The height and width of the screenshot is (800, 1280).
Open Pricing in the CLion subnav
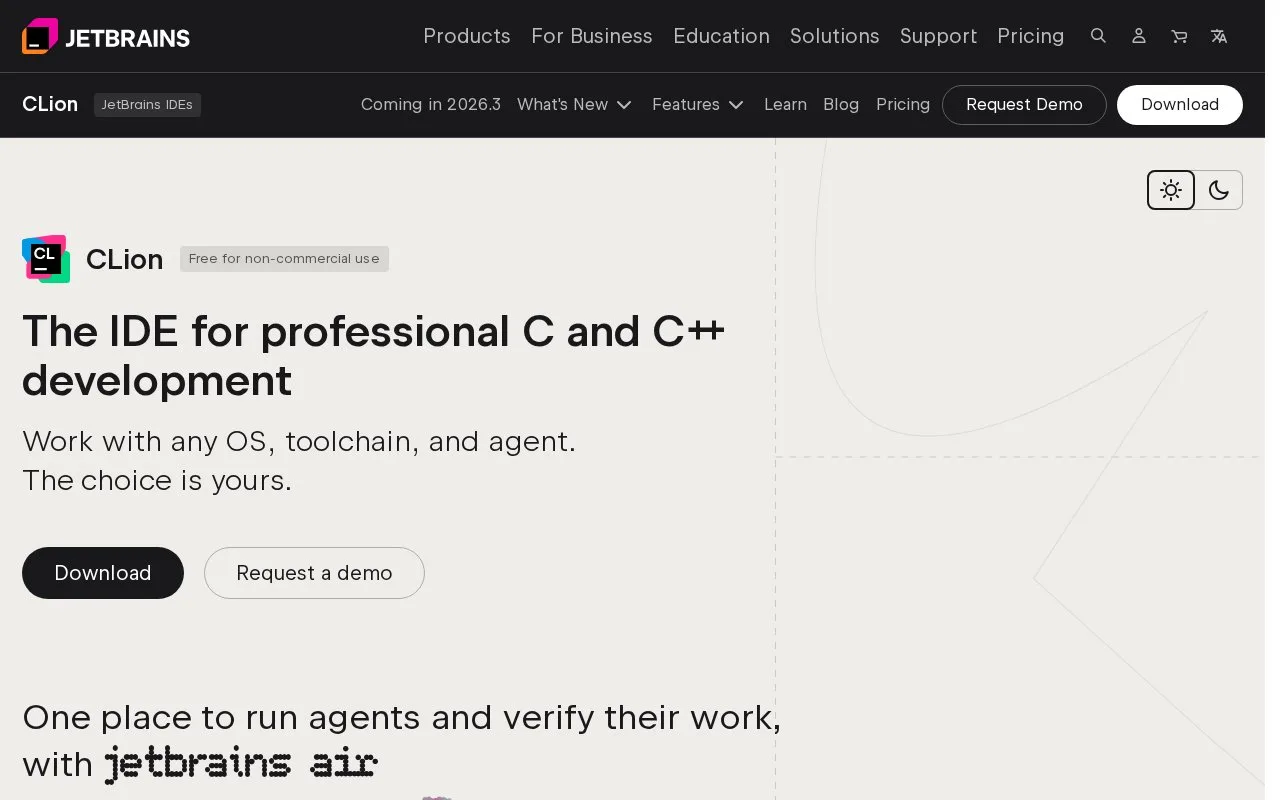tap(903, 104)
